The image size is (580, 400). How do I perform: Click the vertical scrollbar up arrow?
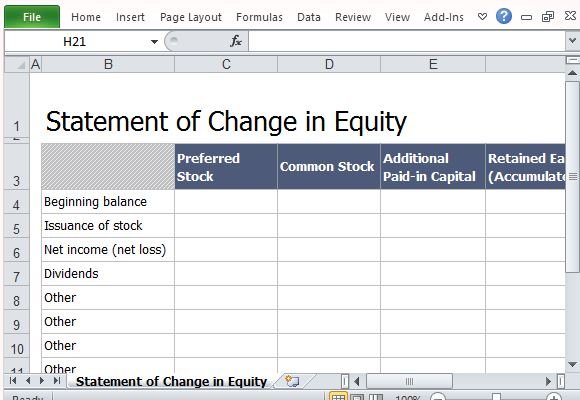[x=572, y=73]
